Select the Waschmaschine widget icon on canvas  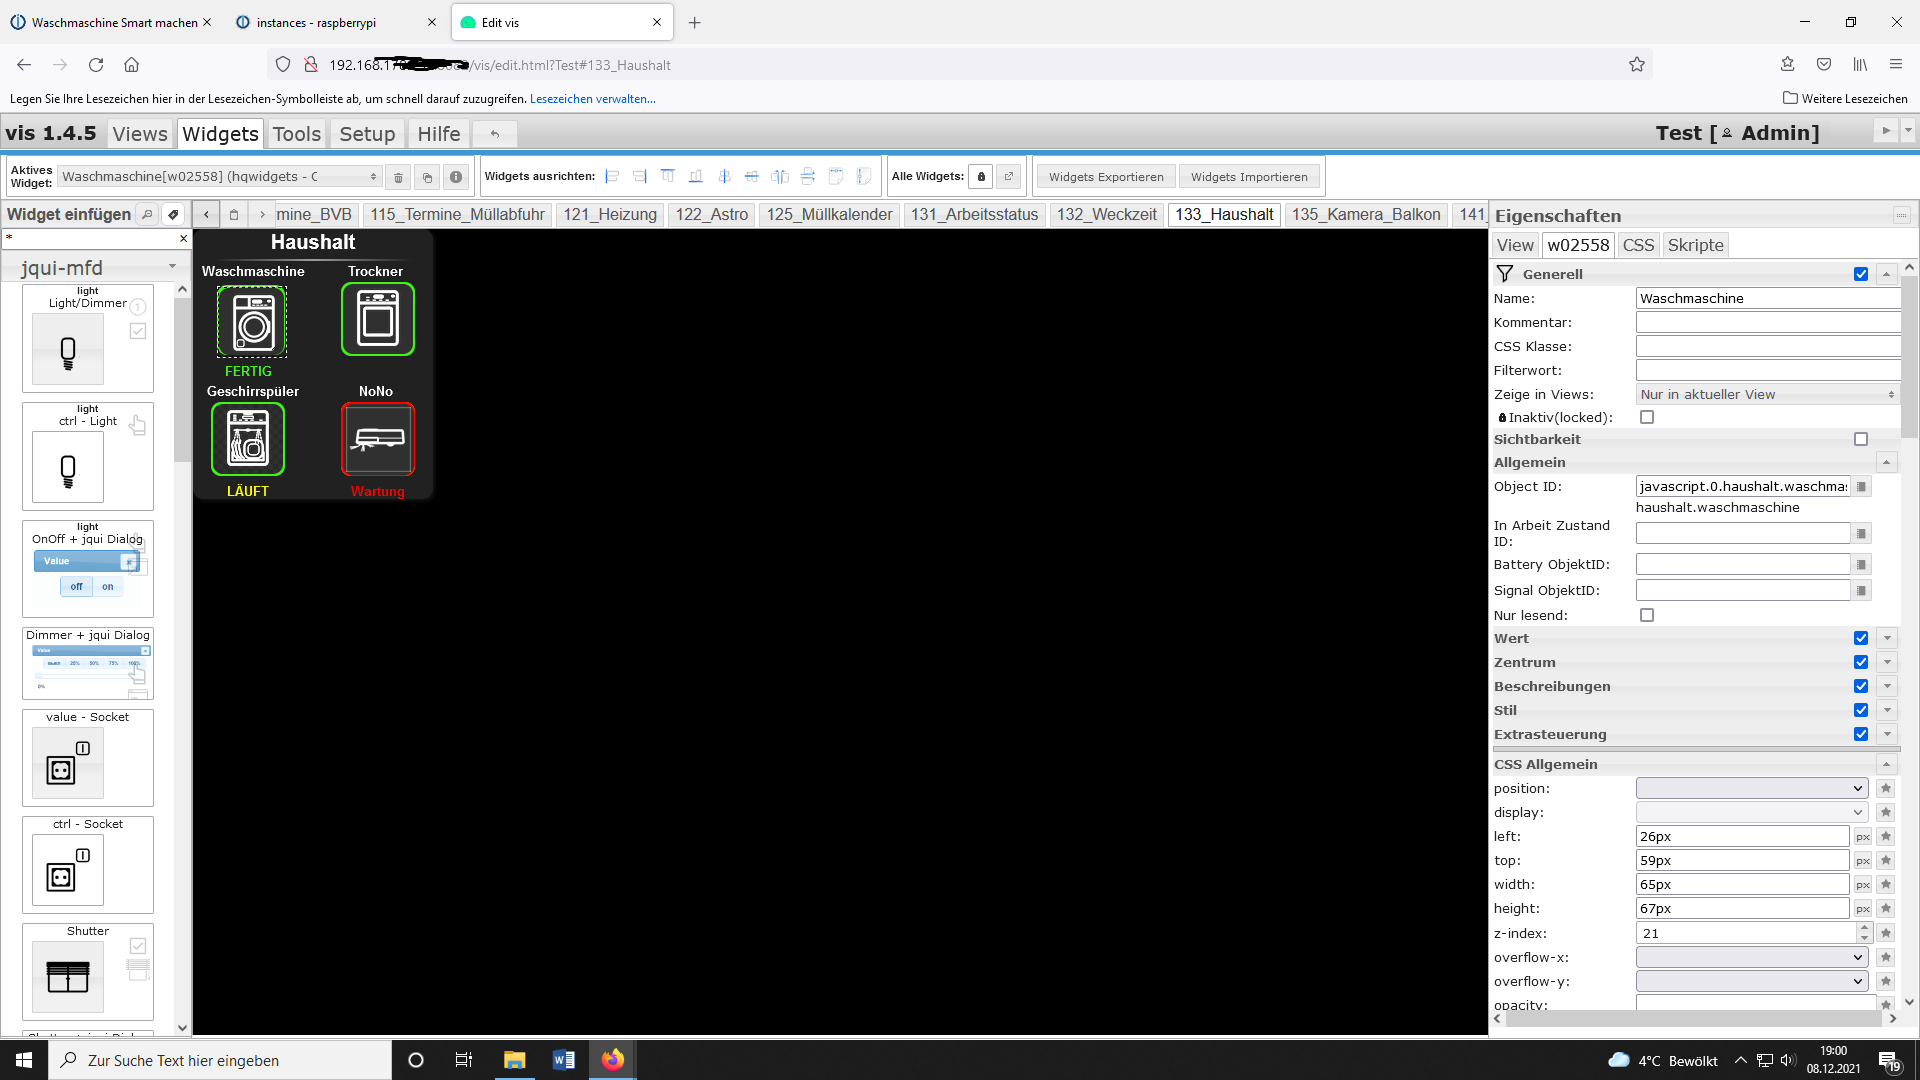pyautogui.click(x=252, y=322)
